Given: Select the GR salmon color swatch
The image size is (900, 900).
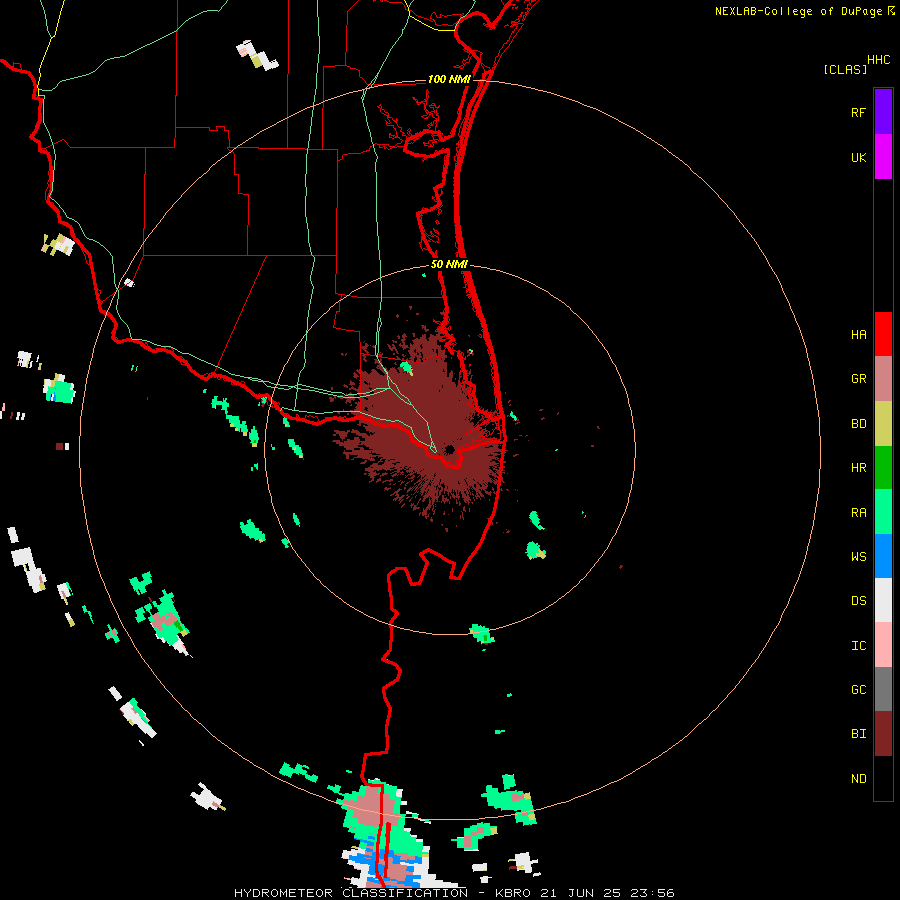Looking at the screenshot, I should pos(883,379).
